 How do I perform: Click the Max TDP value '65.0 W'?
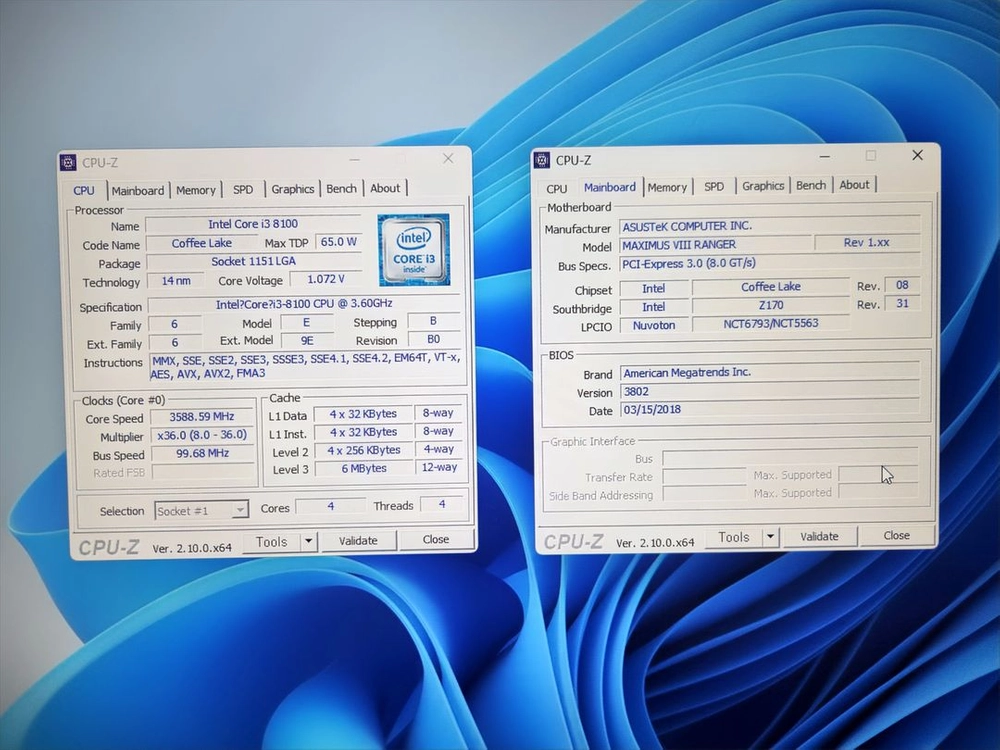339,242
